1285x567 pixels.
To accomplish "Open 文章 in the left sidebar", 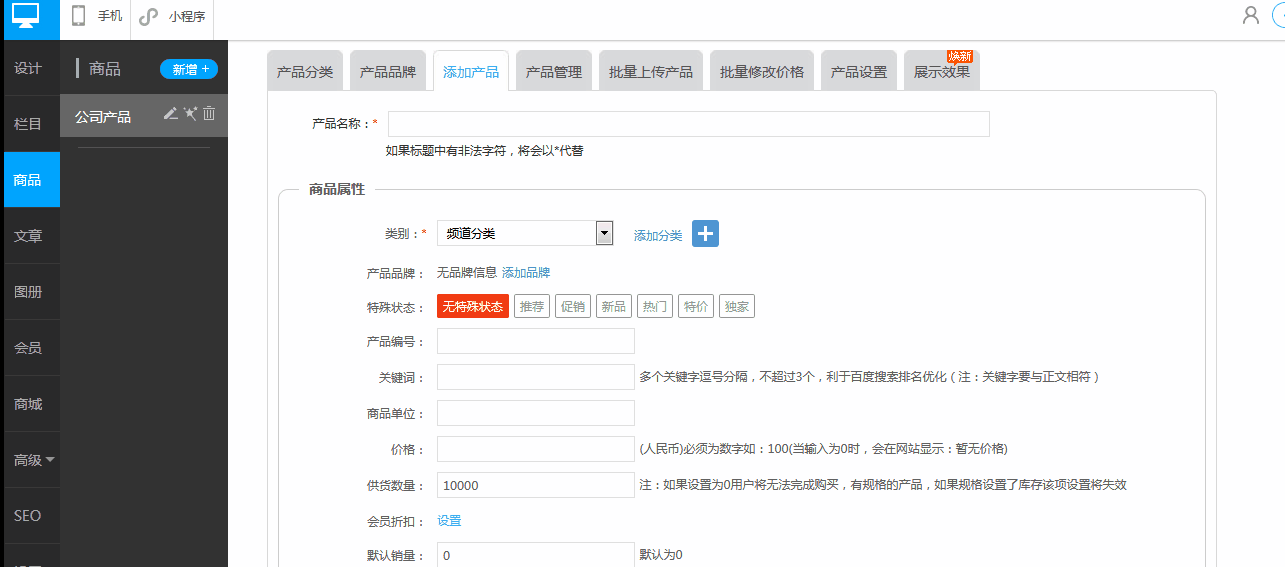I will pos(28,236).
